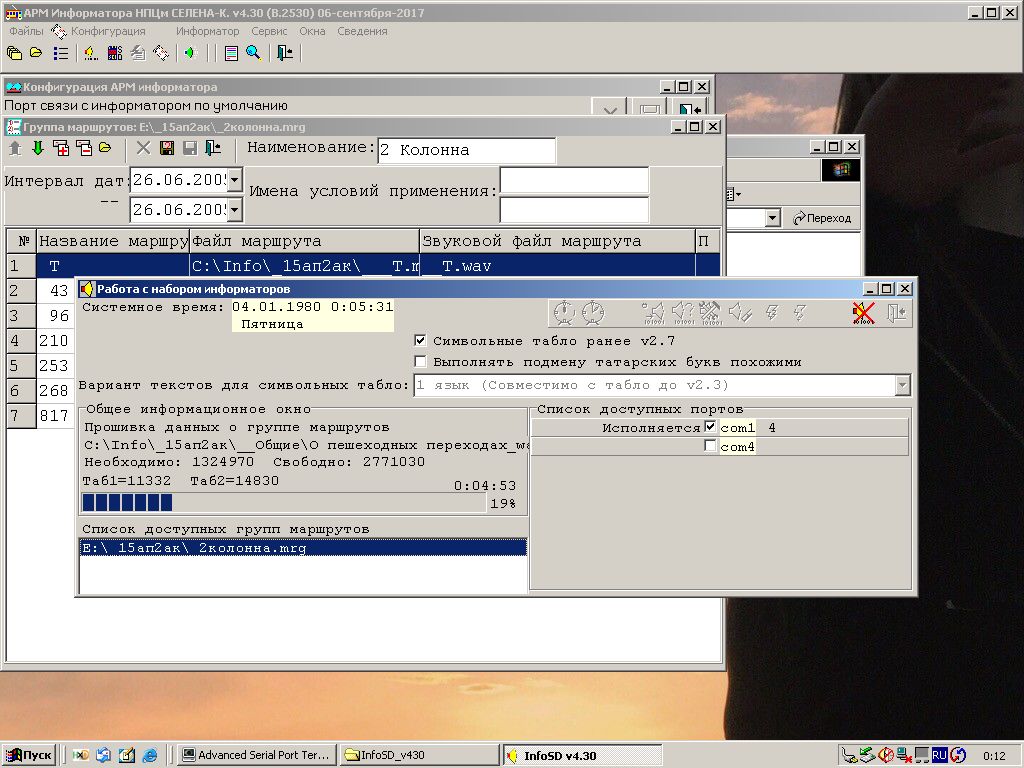Open the stacked folders icon in main toolbar
This screenshot has width=1024, height=768.
(14, 53)
